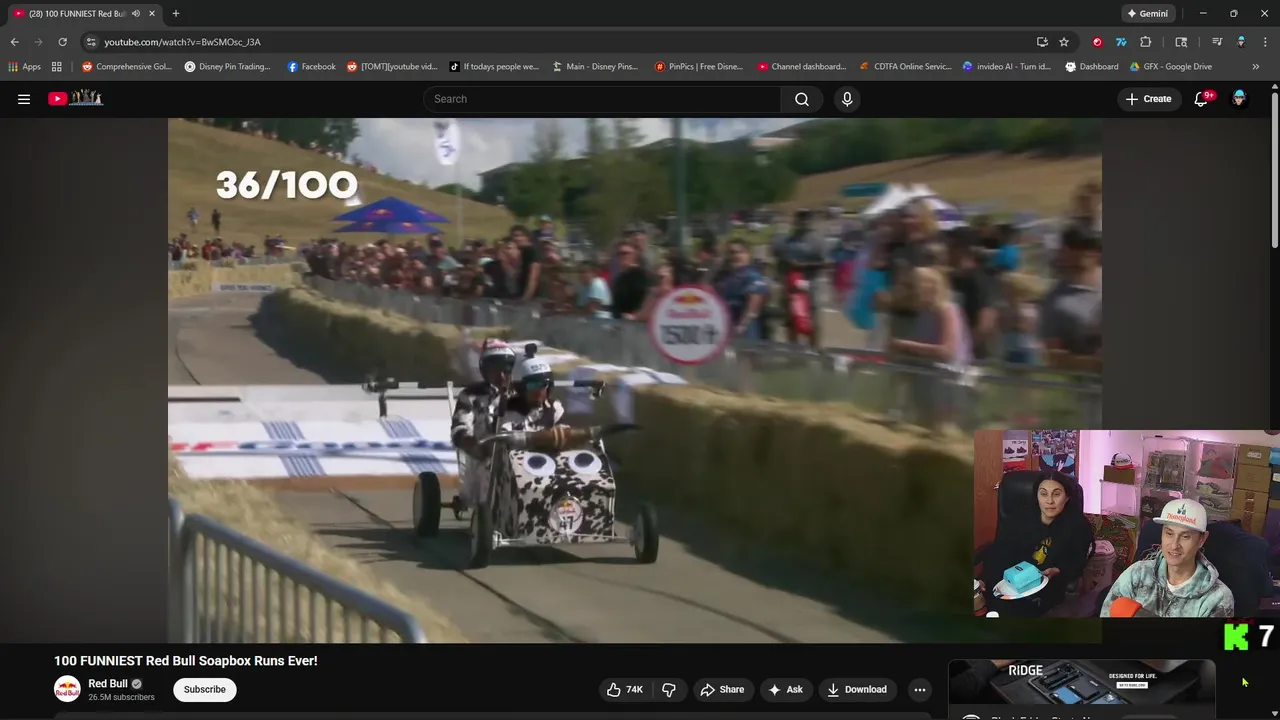
Task: Open a new browser tab
Action: (x=175, y=13)
